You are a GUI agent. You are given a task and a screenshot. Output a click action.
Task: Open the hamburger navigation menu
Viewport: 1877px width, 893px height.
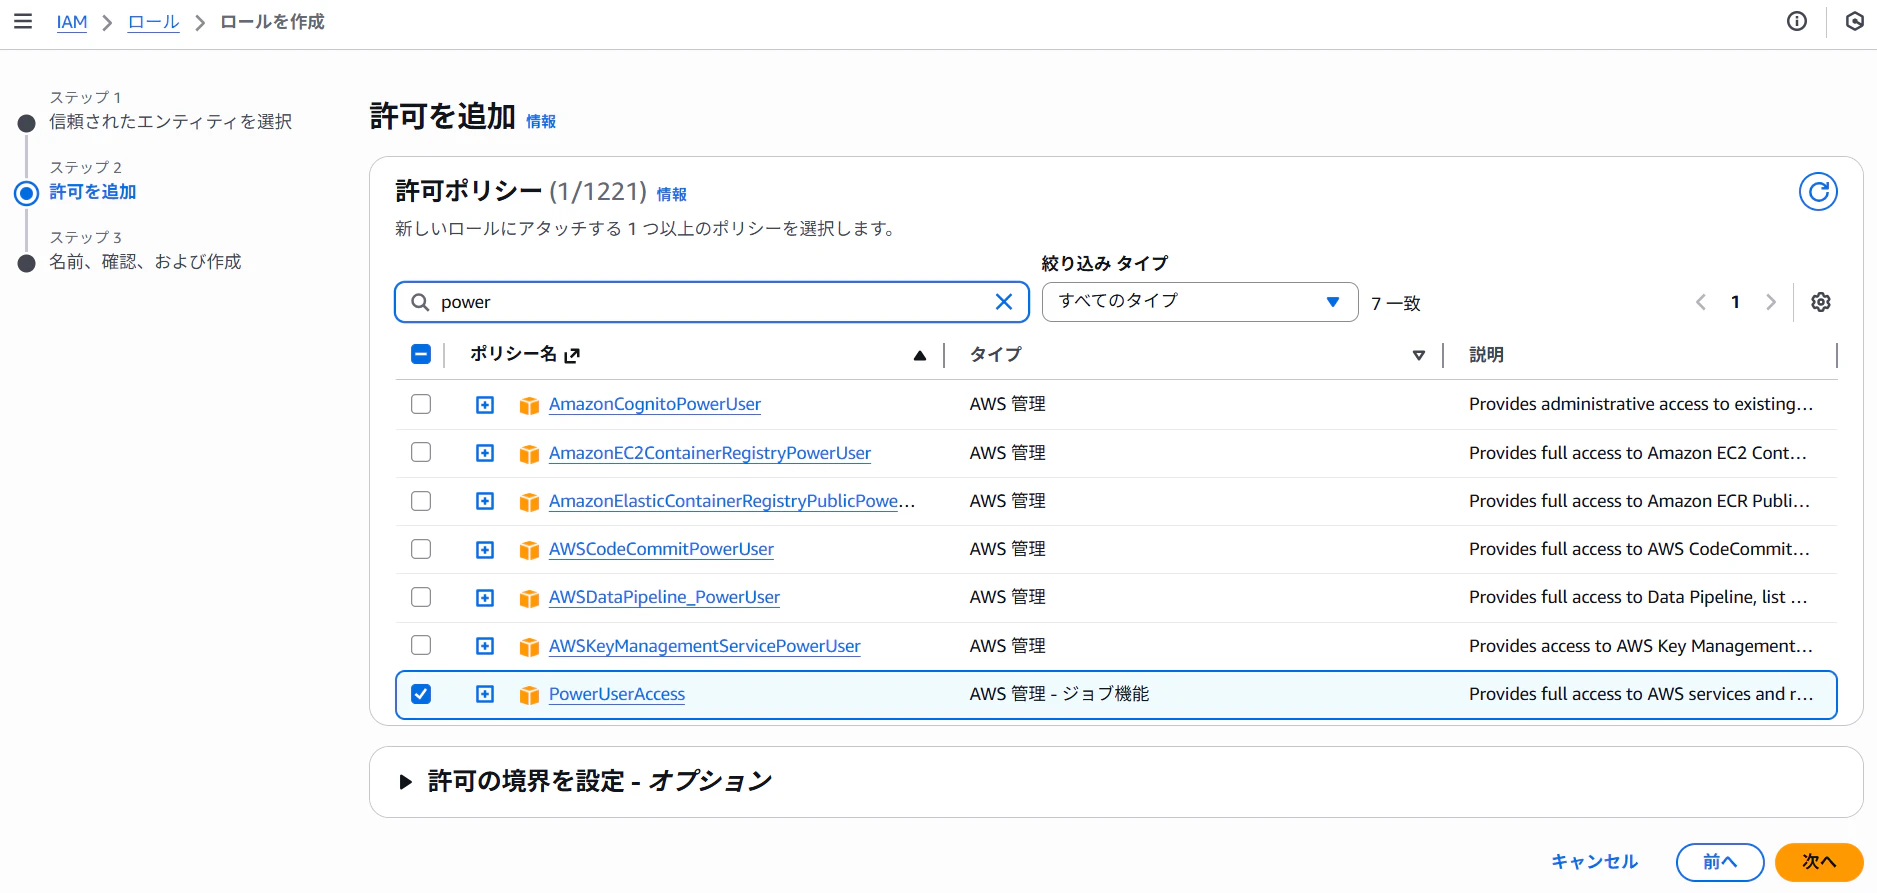(22, 21)
